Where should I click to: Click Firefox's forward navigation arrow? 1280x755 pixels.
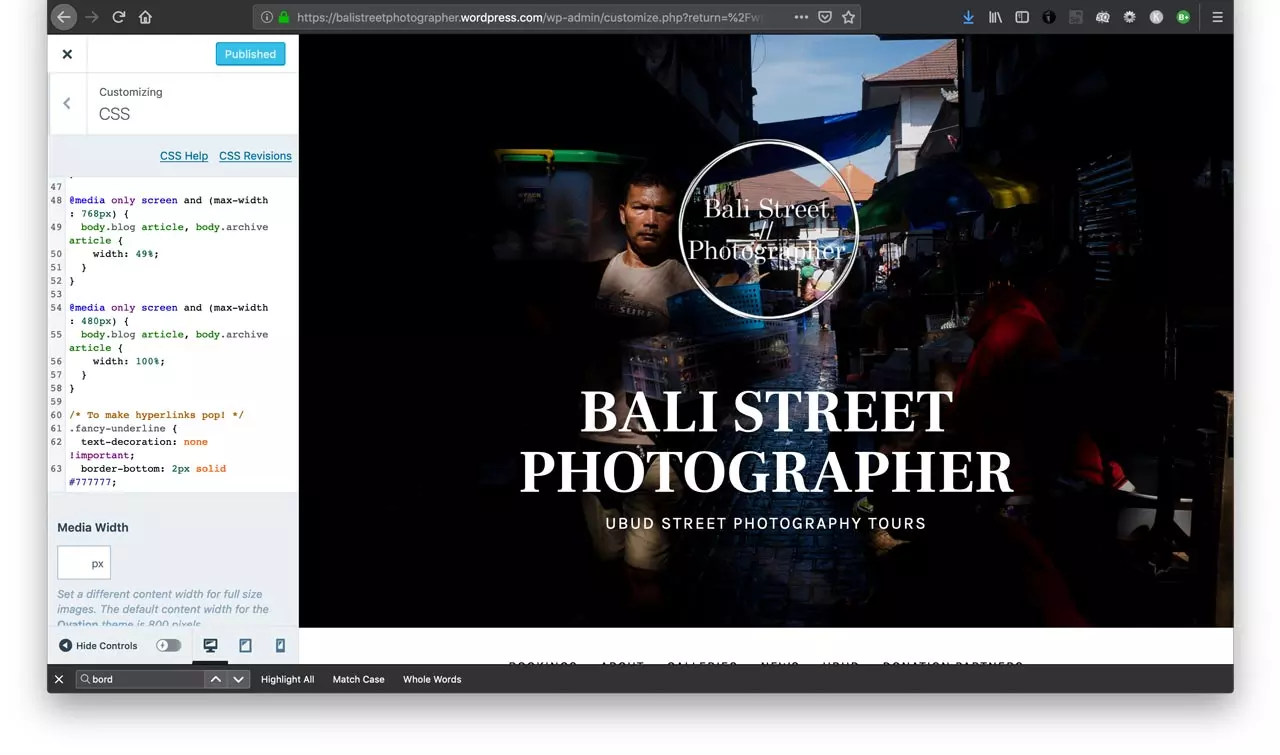[92, 17]
